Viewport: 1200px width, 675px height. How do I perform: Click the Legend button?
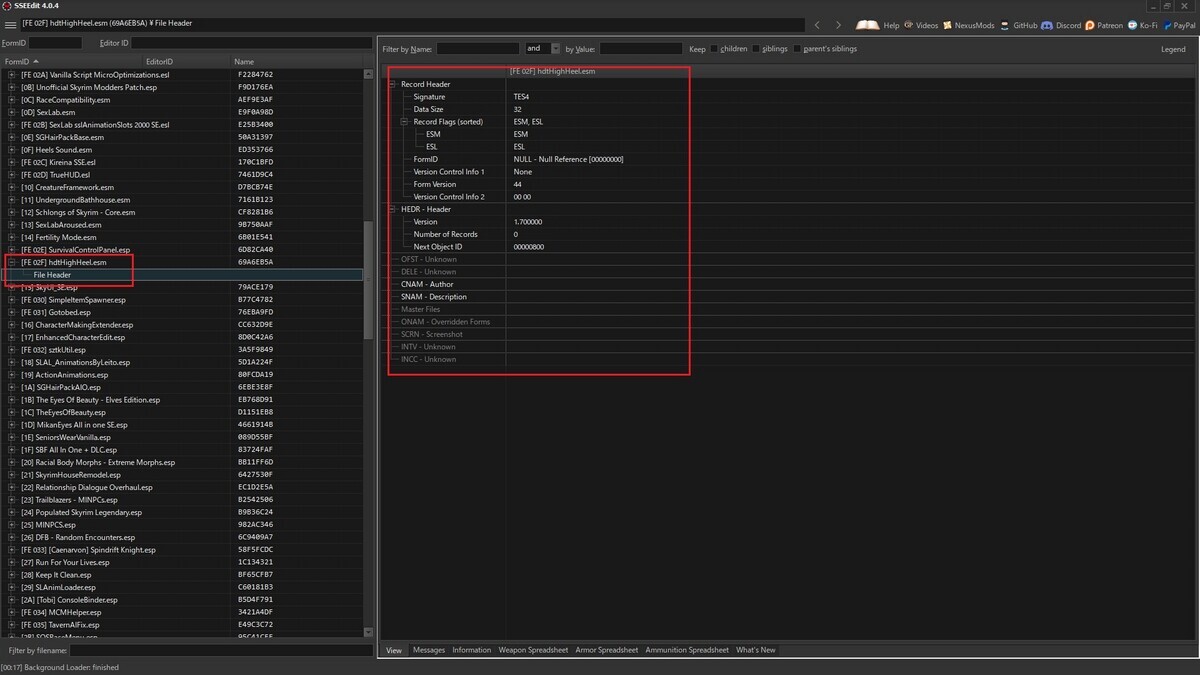click(1173, 49)
